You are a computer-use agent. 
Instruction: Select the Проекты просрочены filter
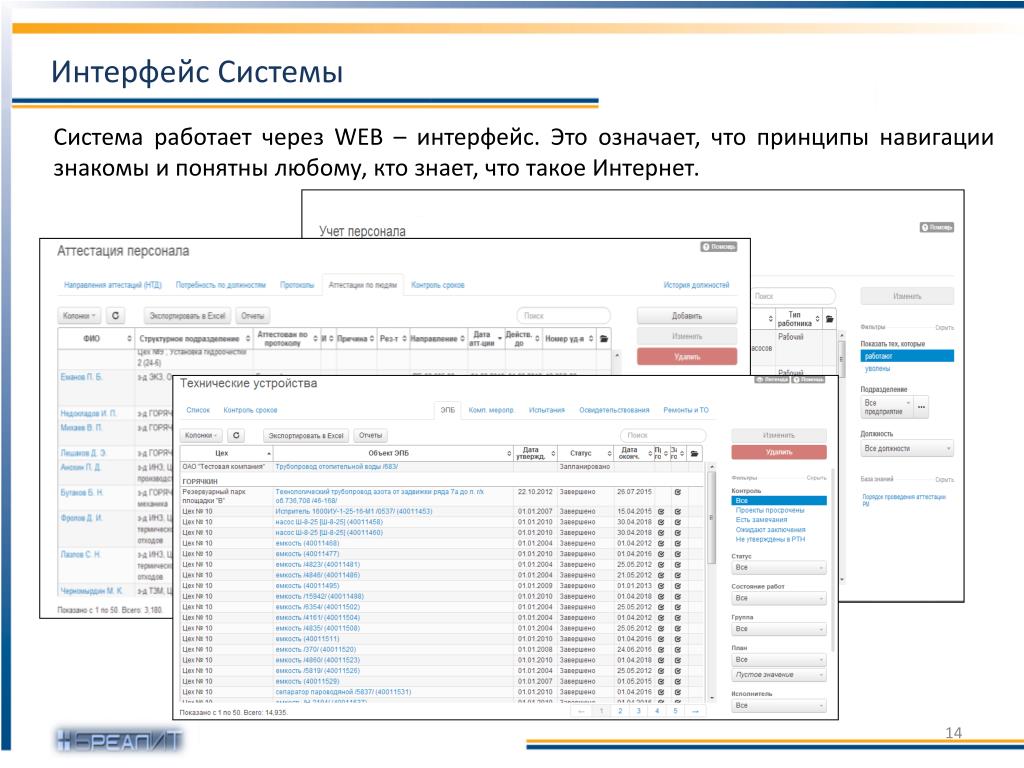pos(769,510)
